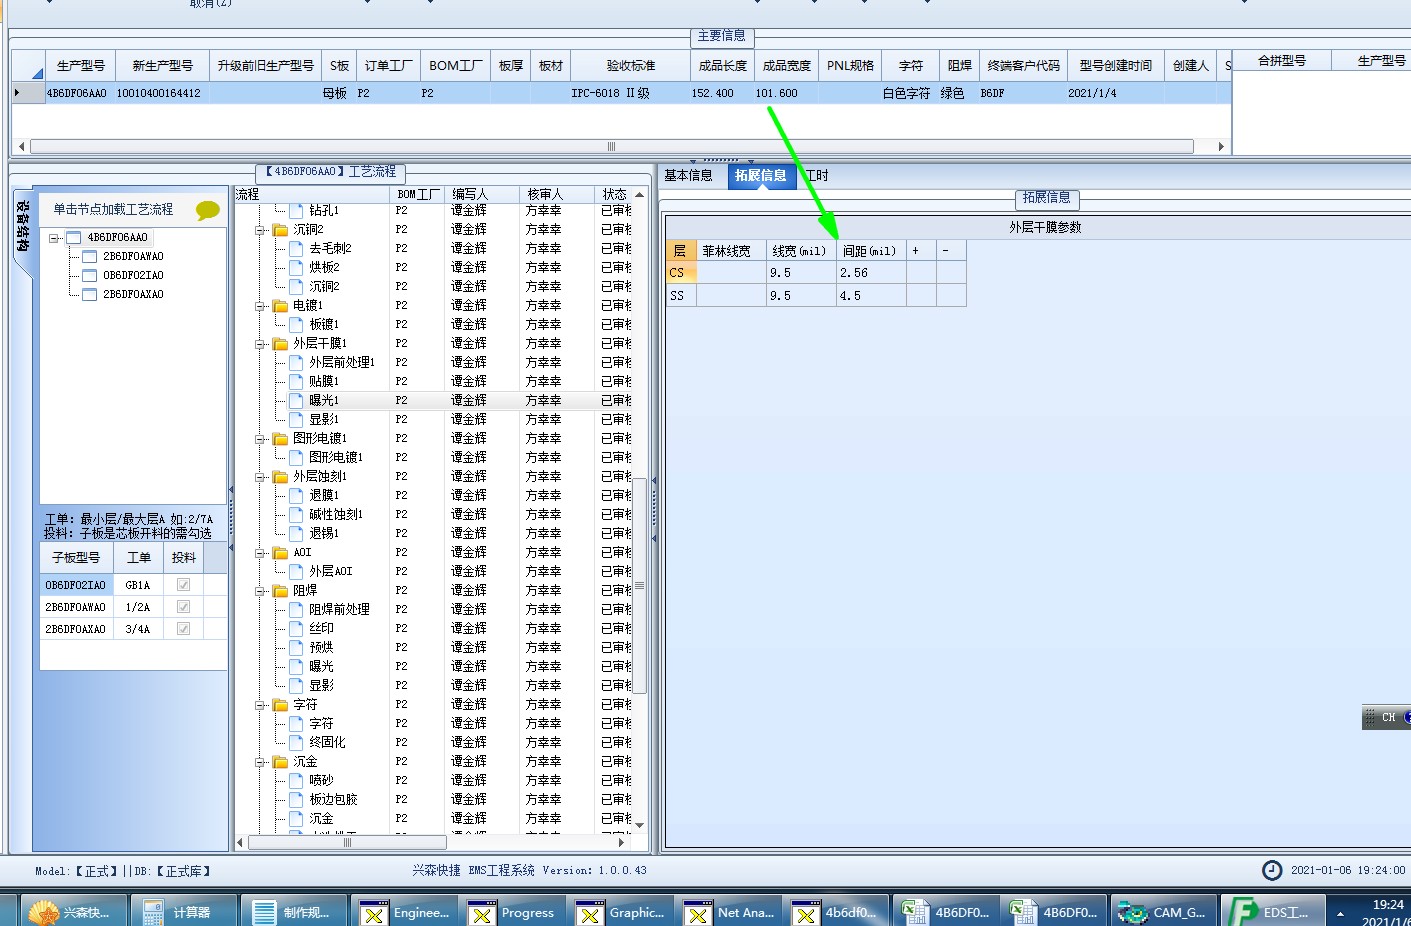Open the CAM_G taskbar application

pyautogui.click(x=1165, y=912)
